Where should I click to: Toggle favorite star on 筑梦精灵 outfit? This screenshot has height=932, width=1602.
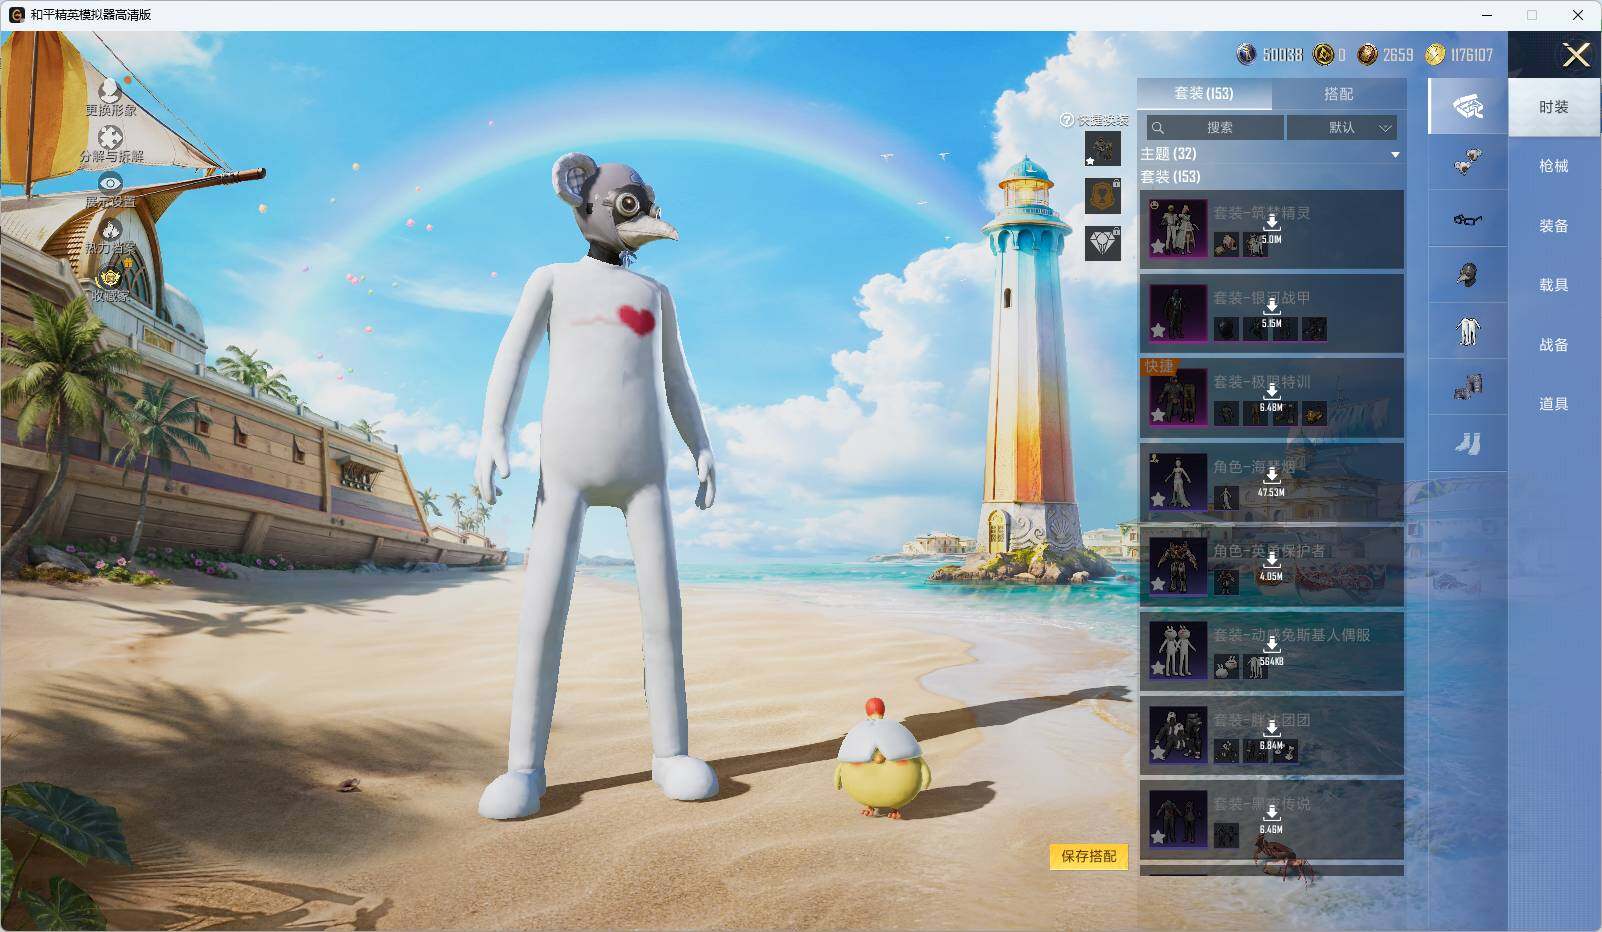click(x=1158, y=246)
